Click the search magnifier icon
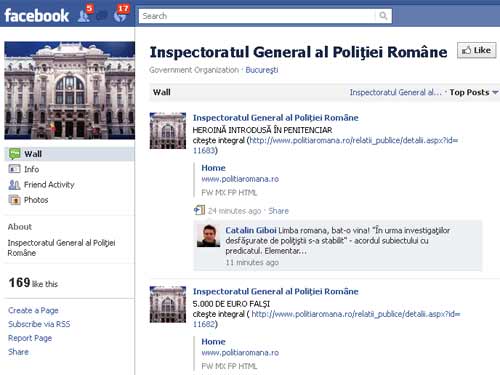 coord(383,16)
